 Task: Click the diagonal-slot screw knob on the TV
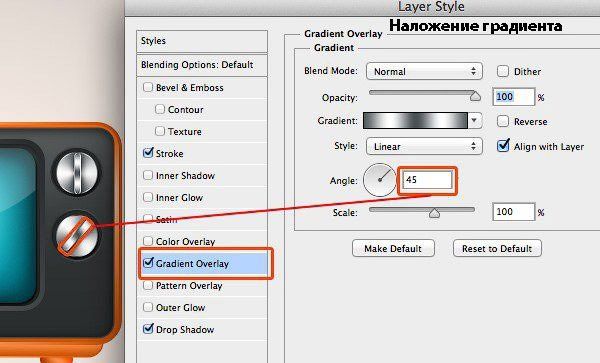[77, 234]
